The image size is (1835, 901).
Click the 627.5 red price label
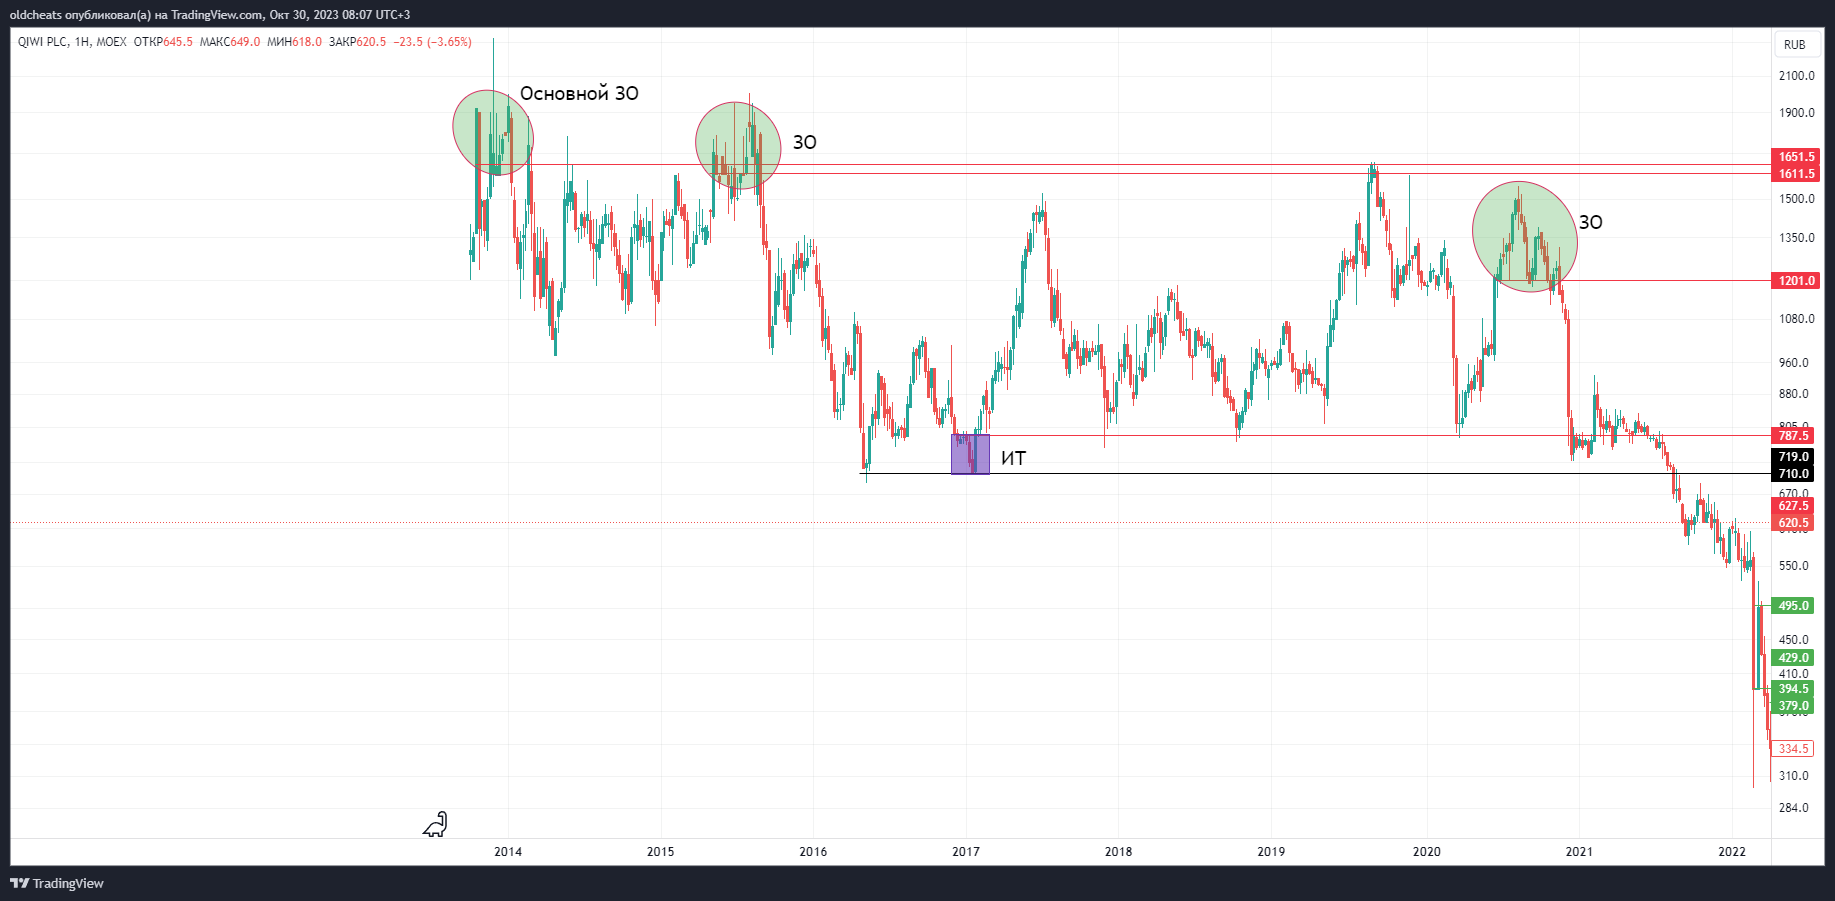click(1793, 506)
